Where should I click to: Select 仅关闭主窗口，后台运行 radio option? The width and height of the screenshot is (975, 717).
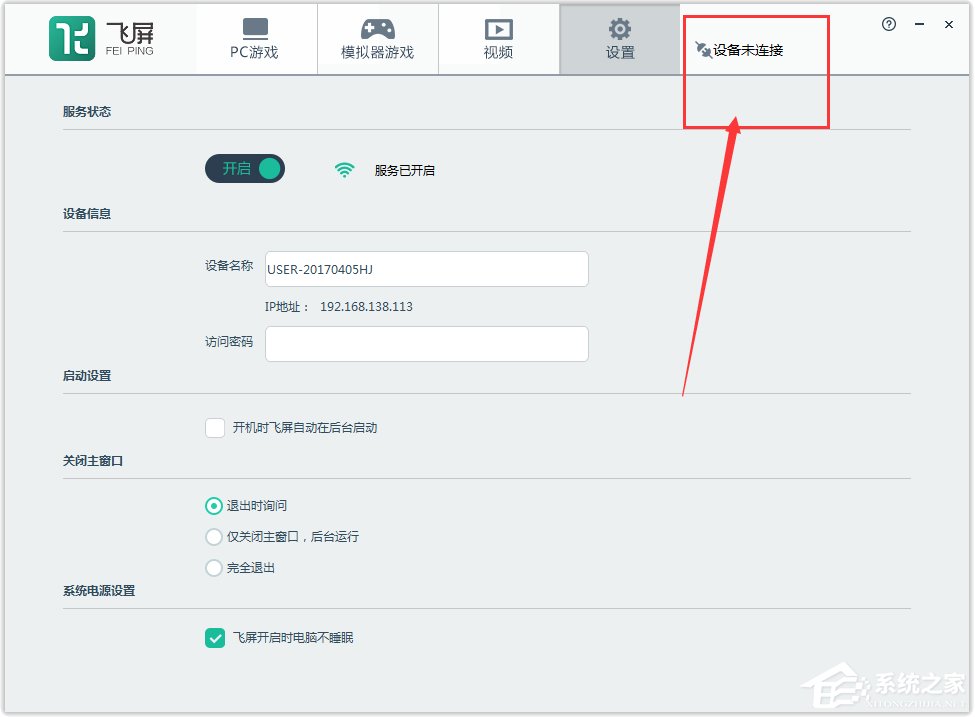click(x=214, y=537)
